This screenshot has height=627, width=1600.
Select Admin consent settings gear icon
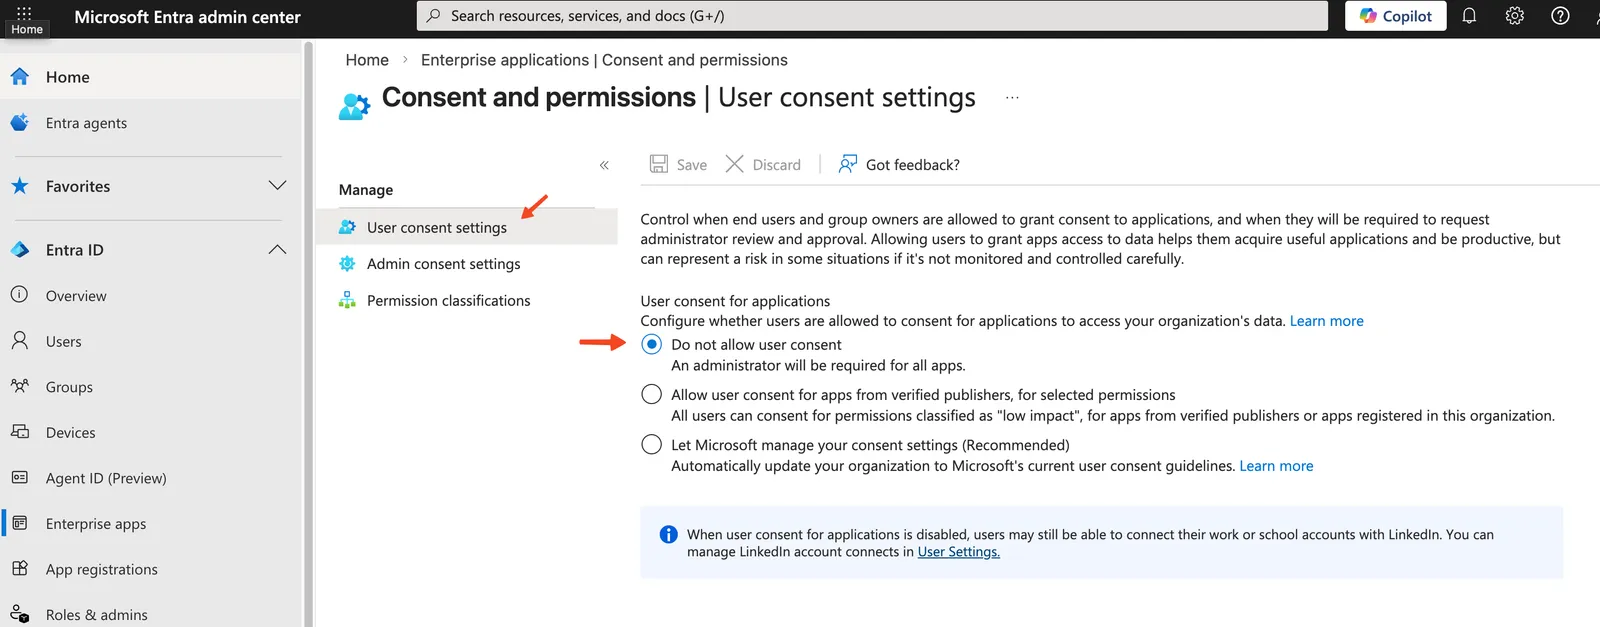347,264
